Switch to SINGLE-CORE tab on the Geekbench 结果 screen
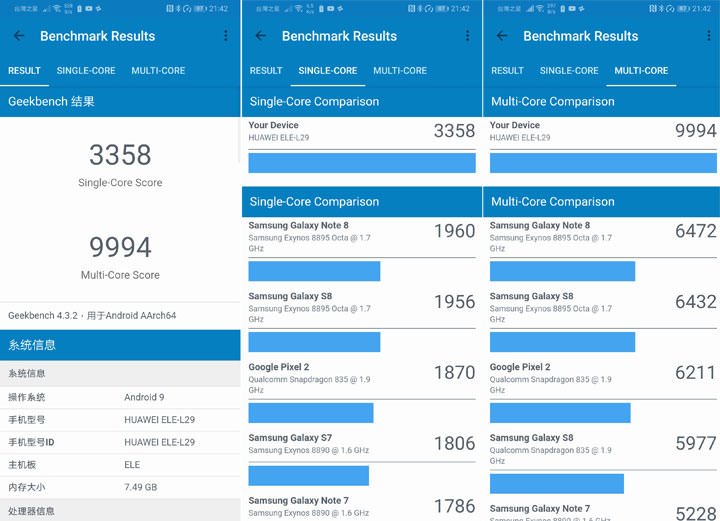Viewport: 720px width, 521px height. click(x=86, y=71)
